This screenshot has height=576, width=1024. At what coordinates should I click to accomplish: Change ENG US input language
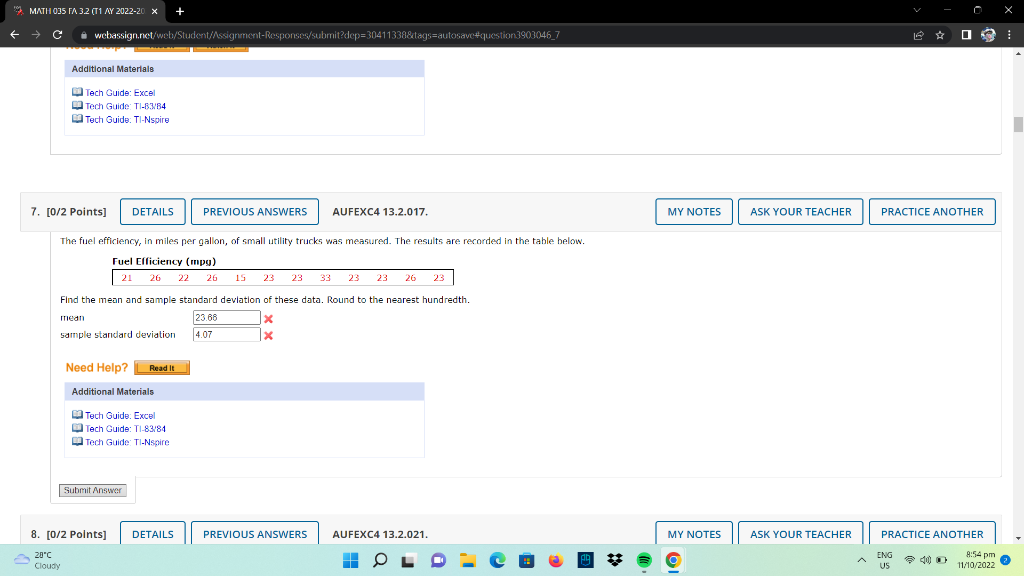click(884, 560)
